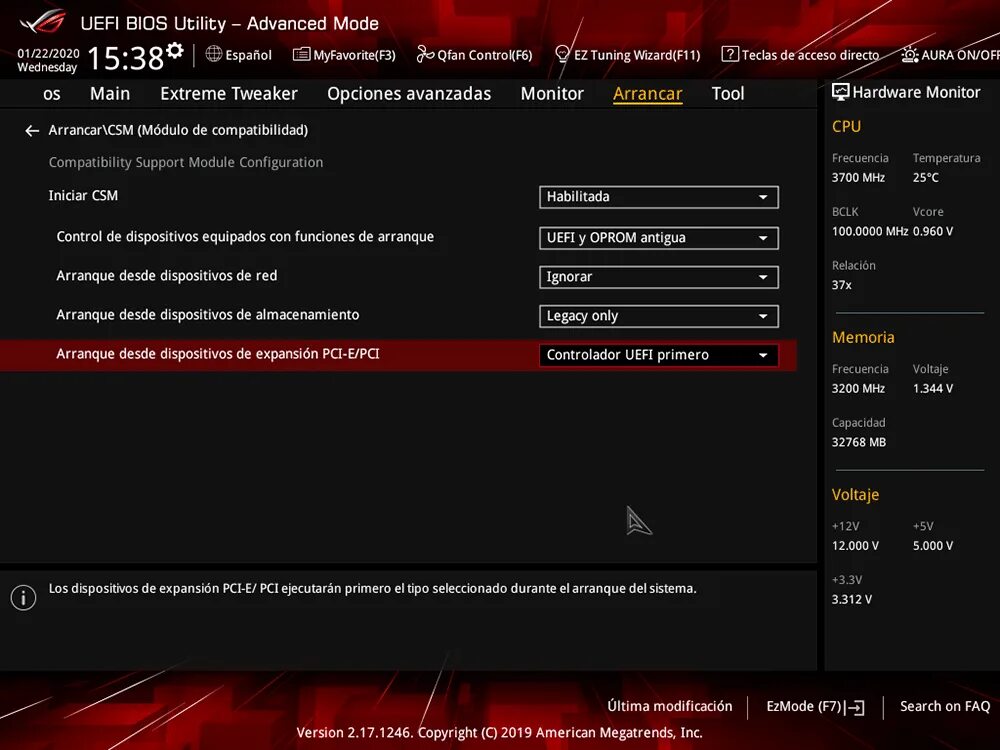This screenshot has height=750, width=1000.
Task: Click Qfan Control(F6) label
Action: 485,55
